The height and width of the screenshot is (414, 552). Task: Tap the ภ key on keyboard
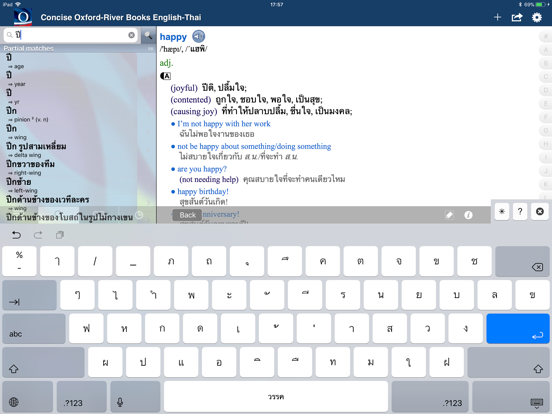171,261
